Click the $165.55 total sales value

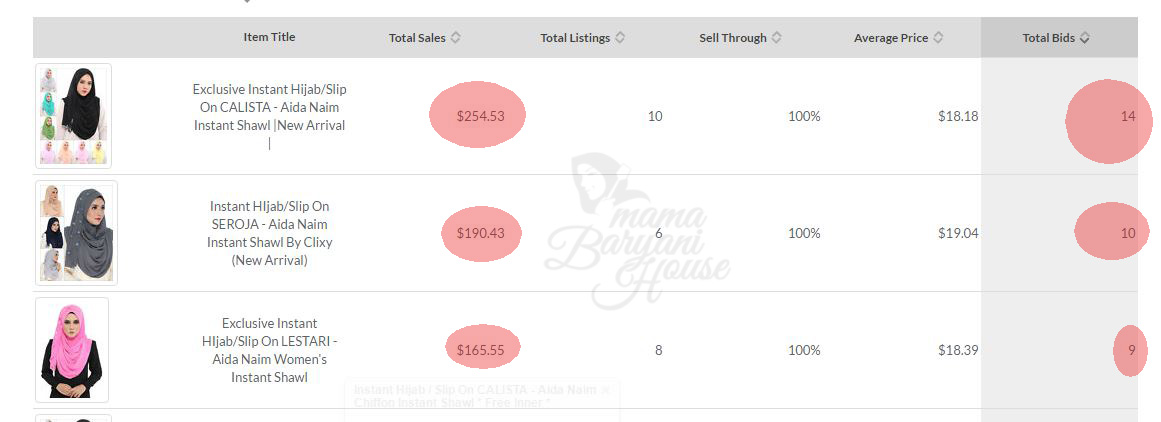click(x=480, y=350)
